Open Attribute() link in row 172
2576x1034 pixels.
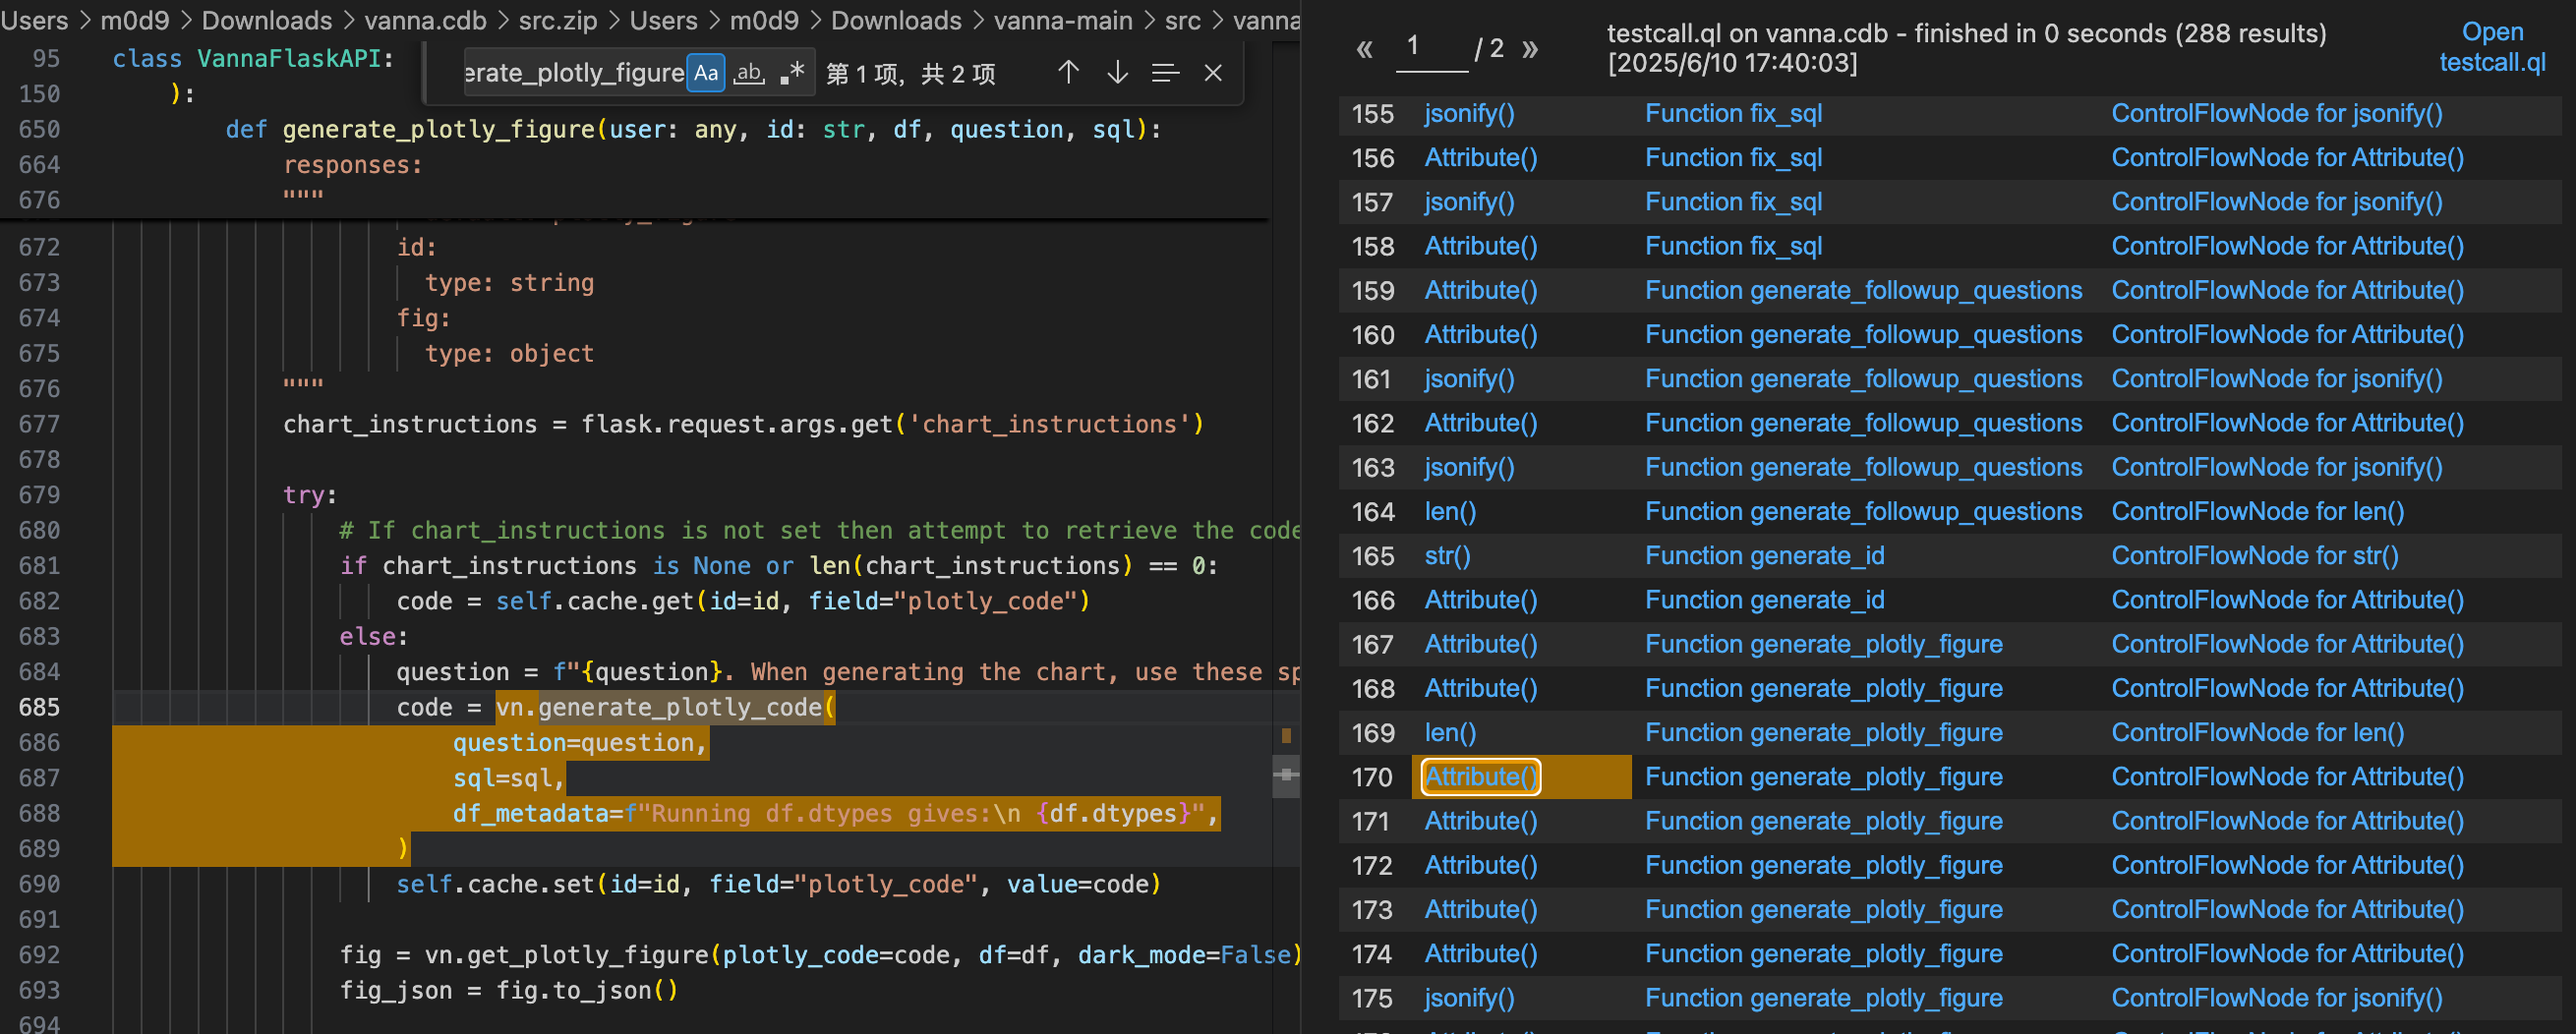1480,864
